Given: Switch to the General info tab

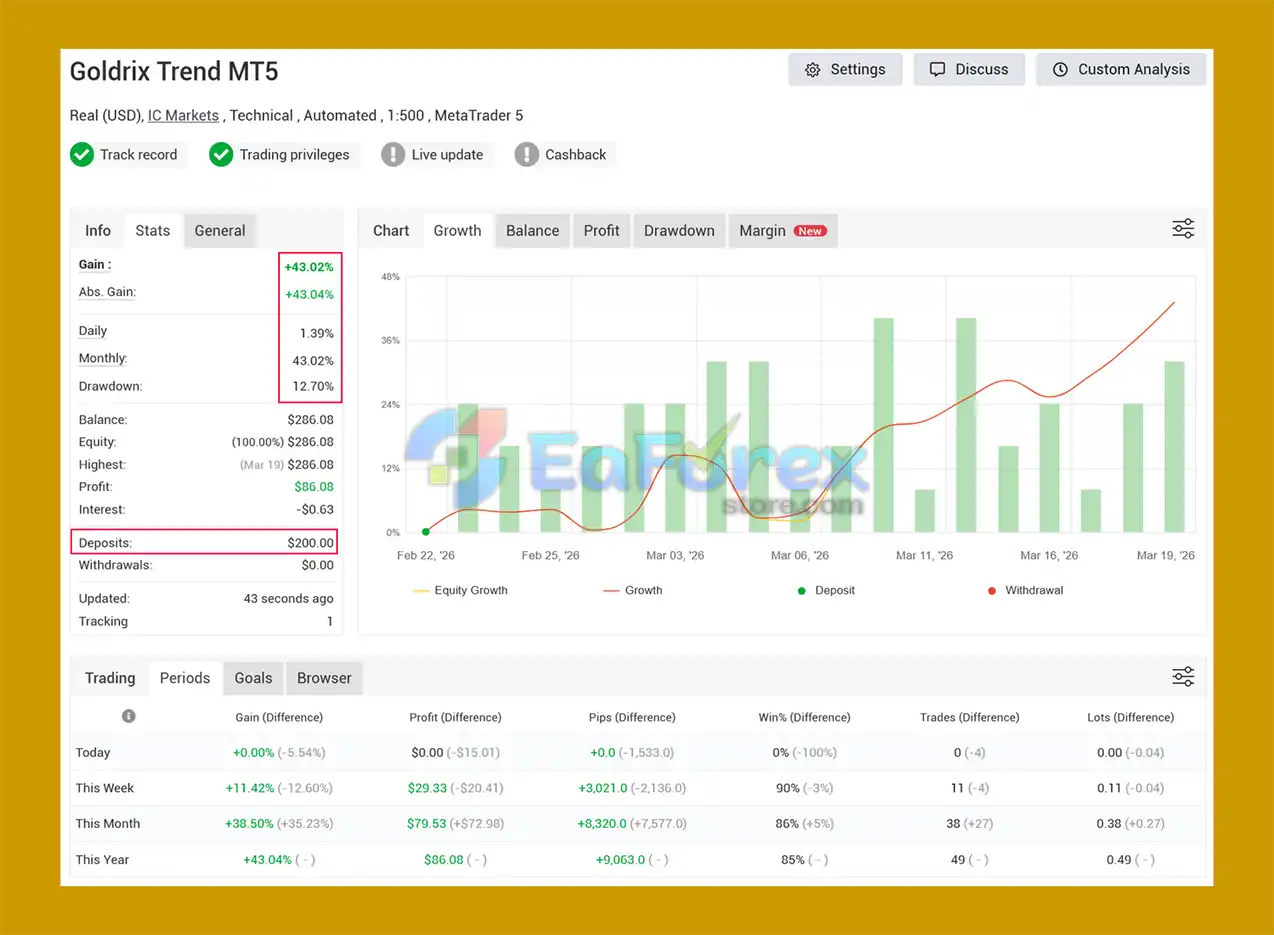Looking at the screenshot, I should pyautogui.click(x=220, y=231).
